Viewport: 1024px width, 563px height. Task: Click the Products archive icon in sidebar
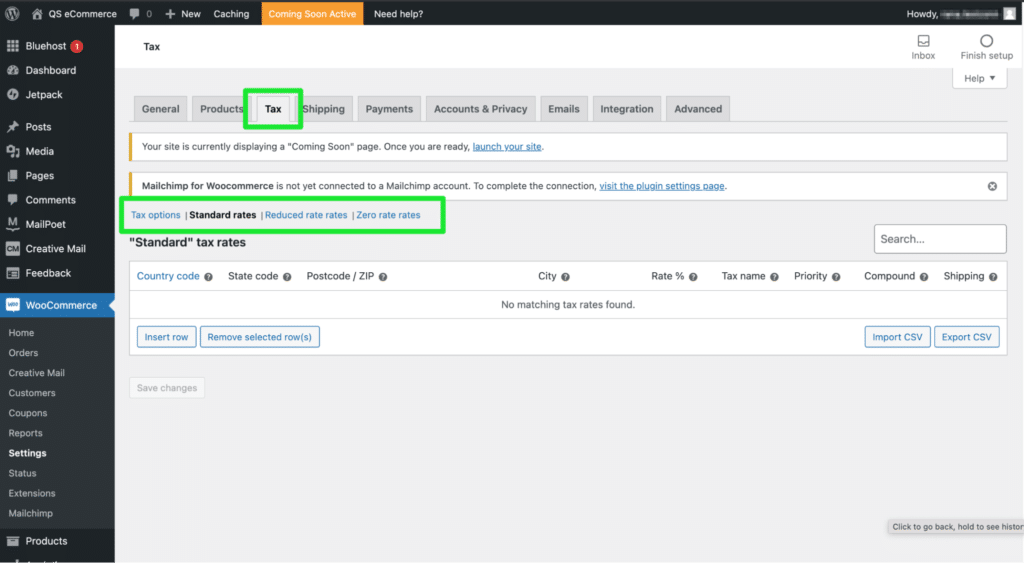click(12, 541)
